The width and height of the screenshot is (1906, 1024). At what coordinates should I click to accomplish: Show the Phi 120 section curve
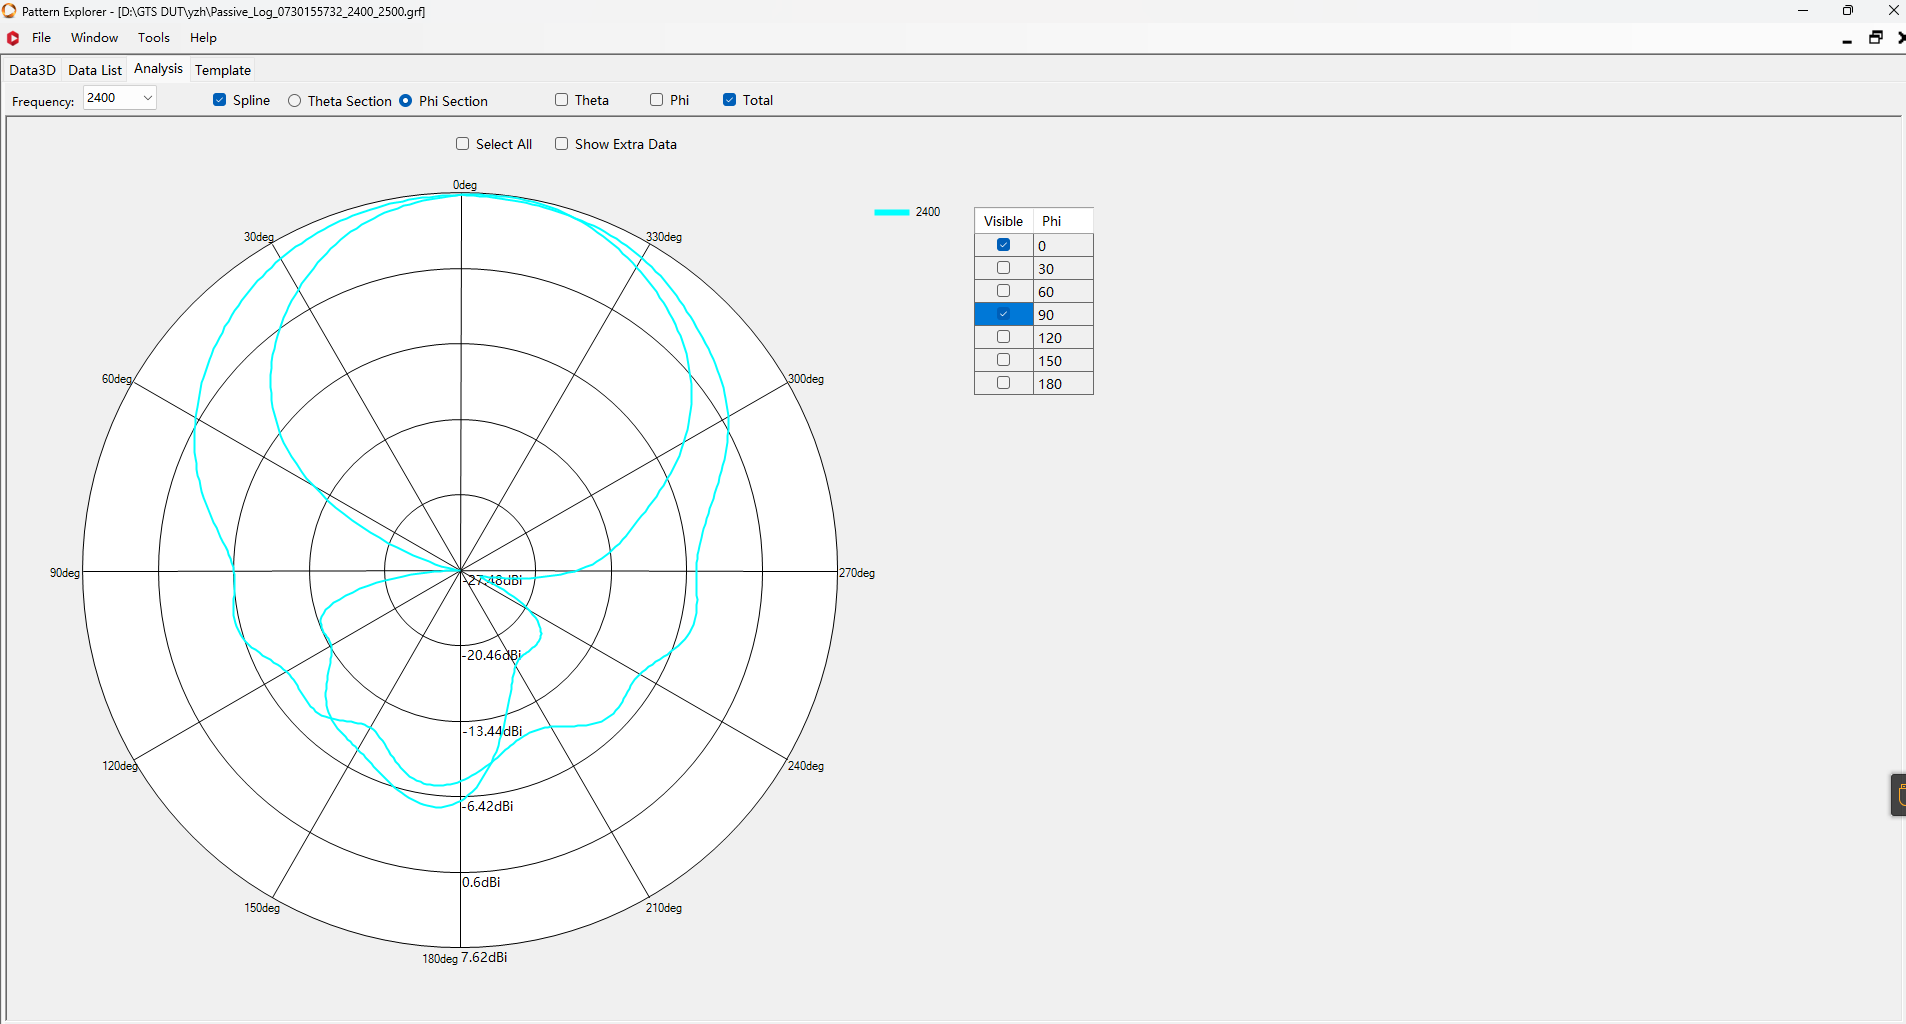1004,337
